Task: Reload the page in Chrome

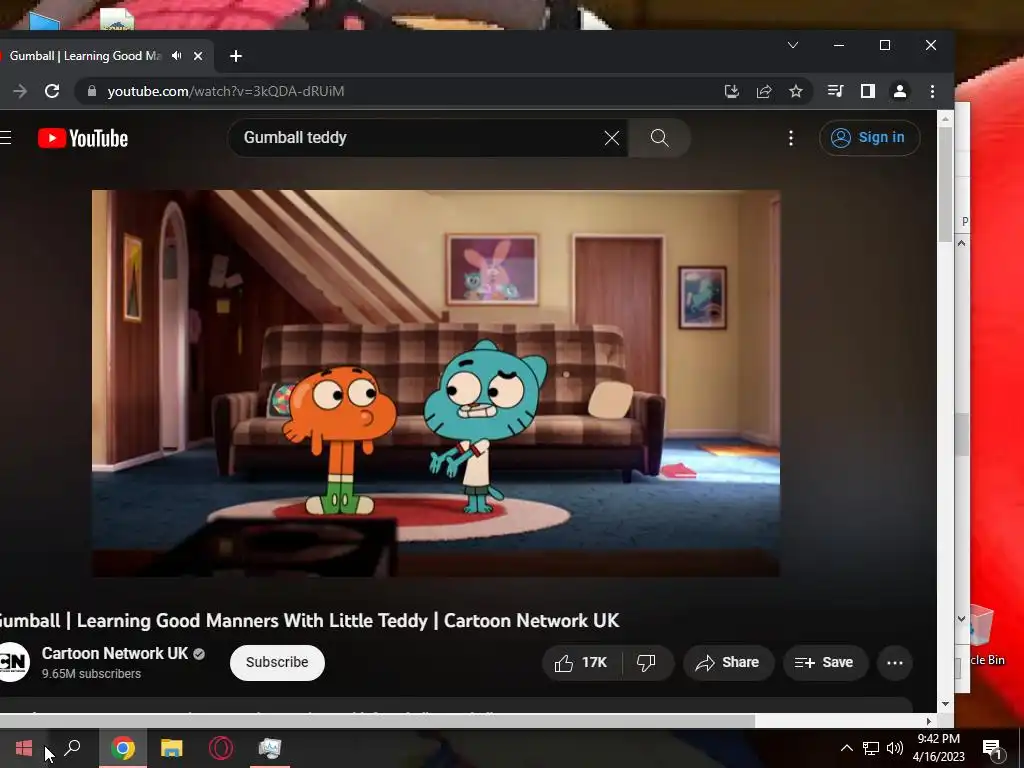Action: (x=52, y=91)
